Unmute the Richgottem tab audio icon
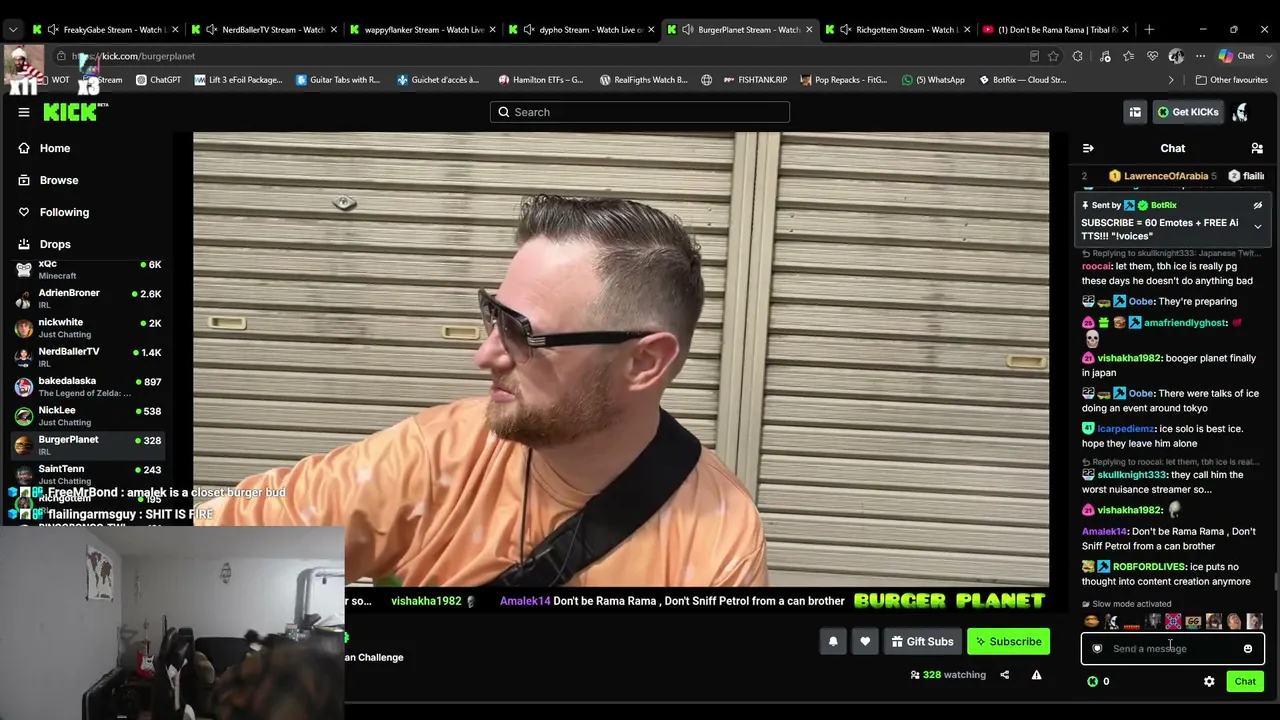 (x=846, y=30)
